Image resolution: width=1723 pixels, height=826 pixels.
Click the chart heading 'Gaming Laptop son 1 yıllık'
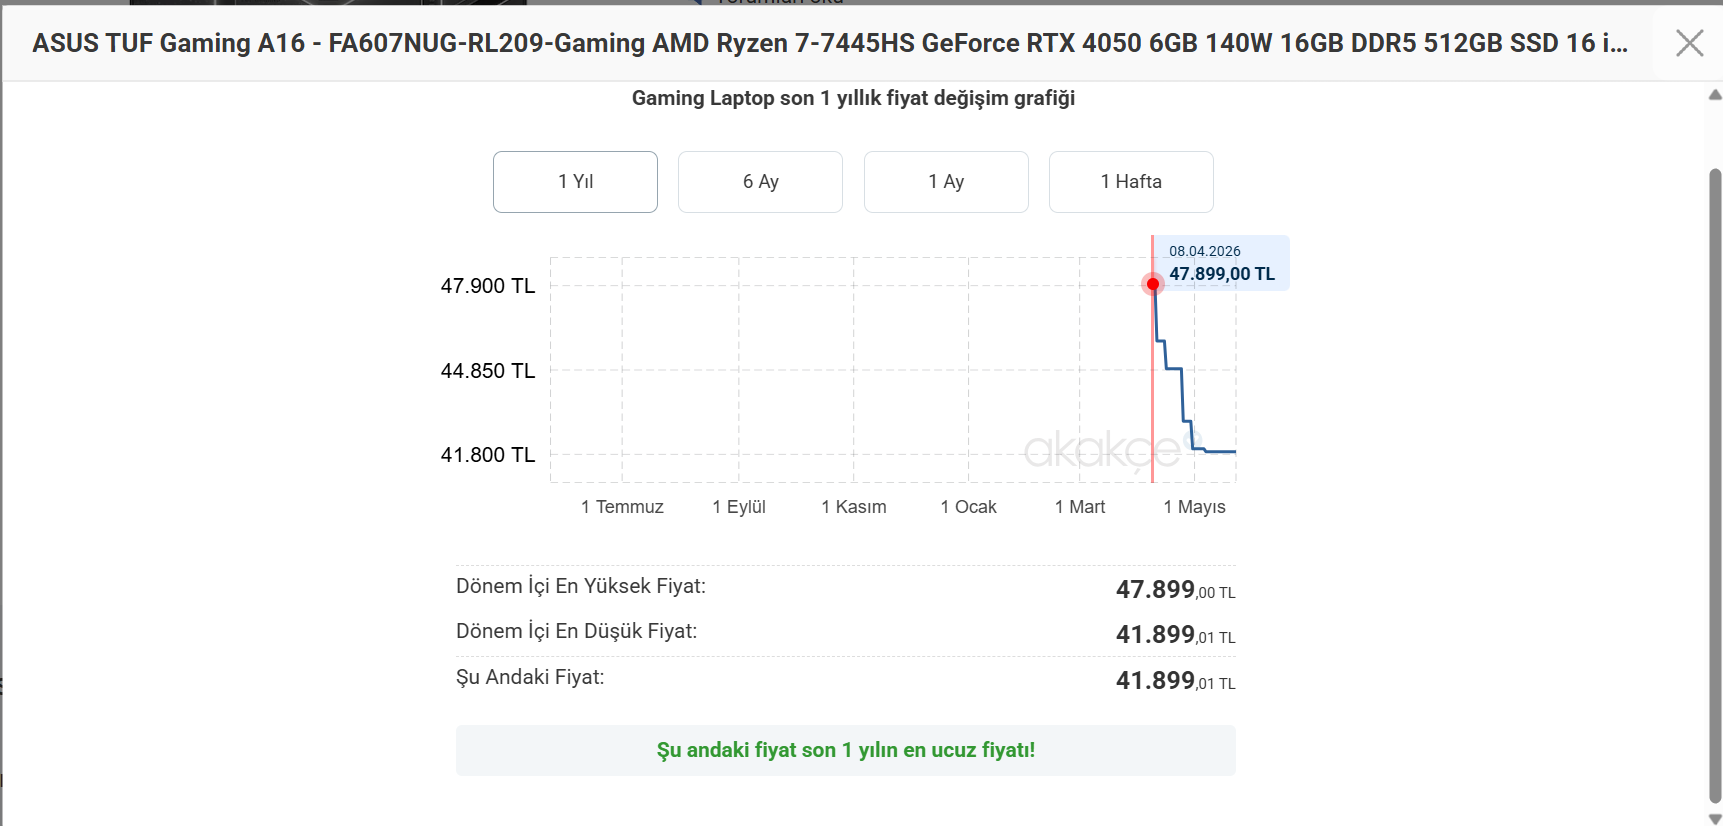[853, 98]
